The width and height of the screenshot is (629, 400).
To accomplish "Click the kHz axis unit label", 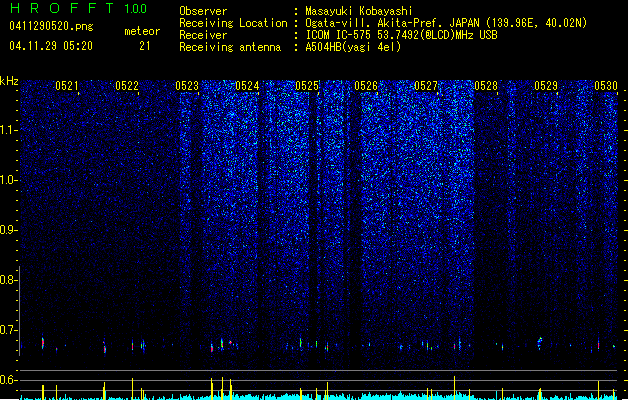I will (9, 81).
